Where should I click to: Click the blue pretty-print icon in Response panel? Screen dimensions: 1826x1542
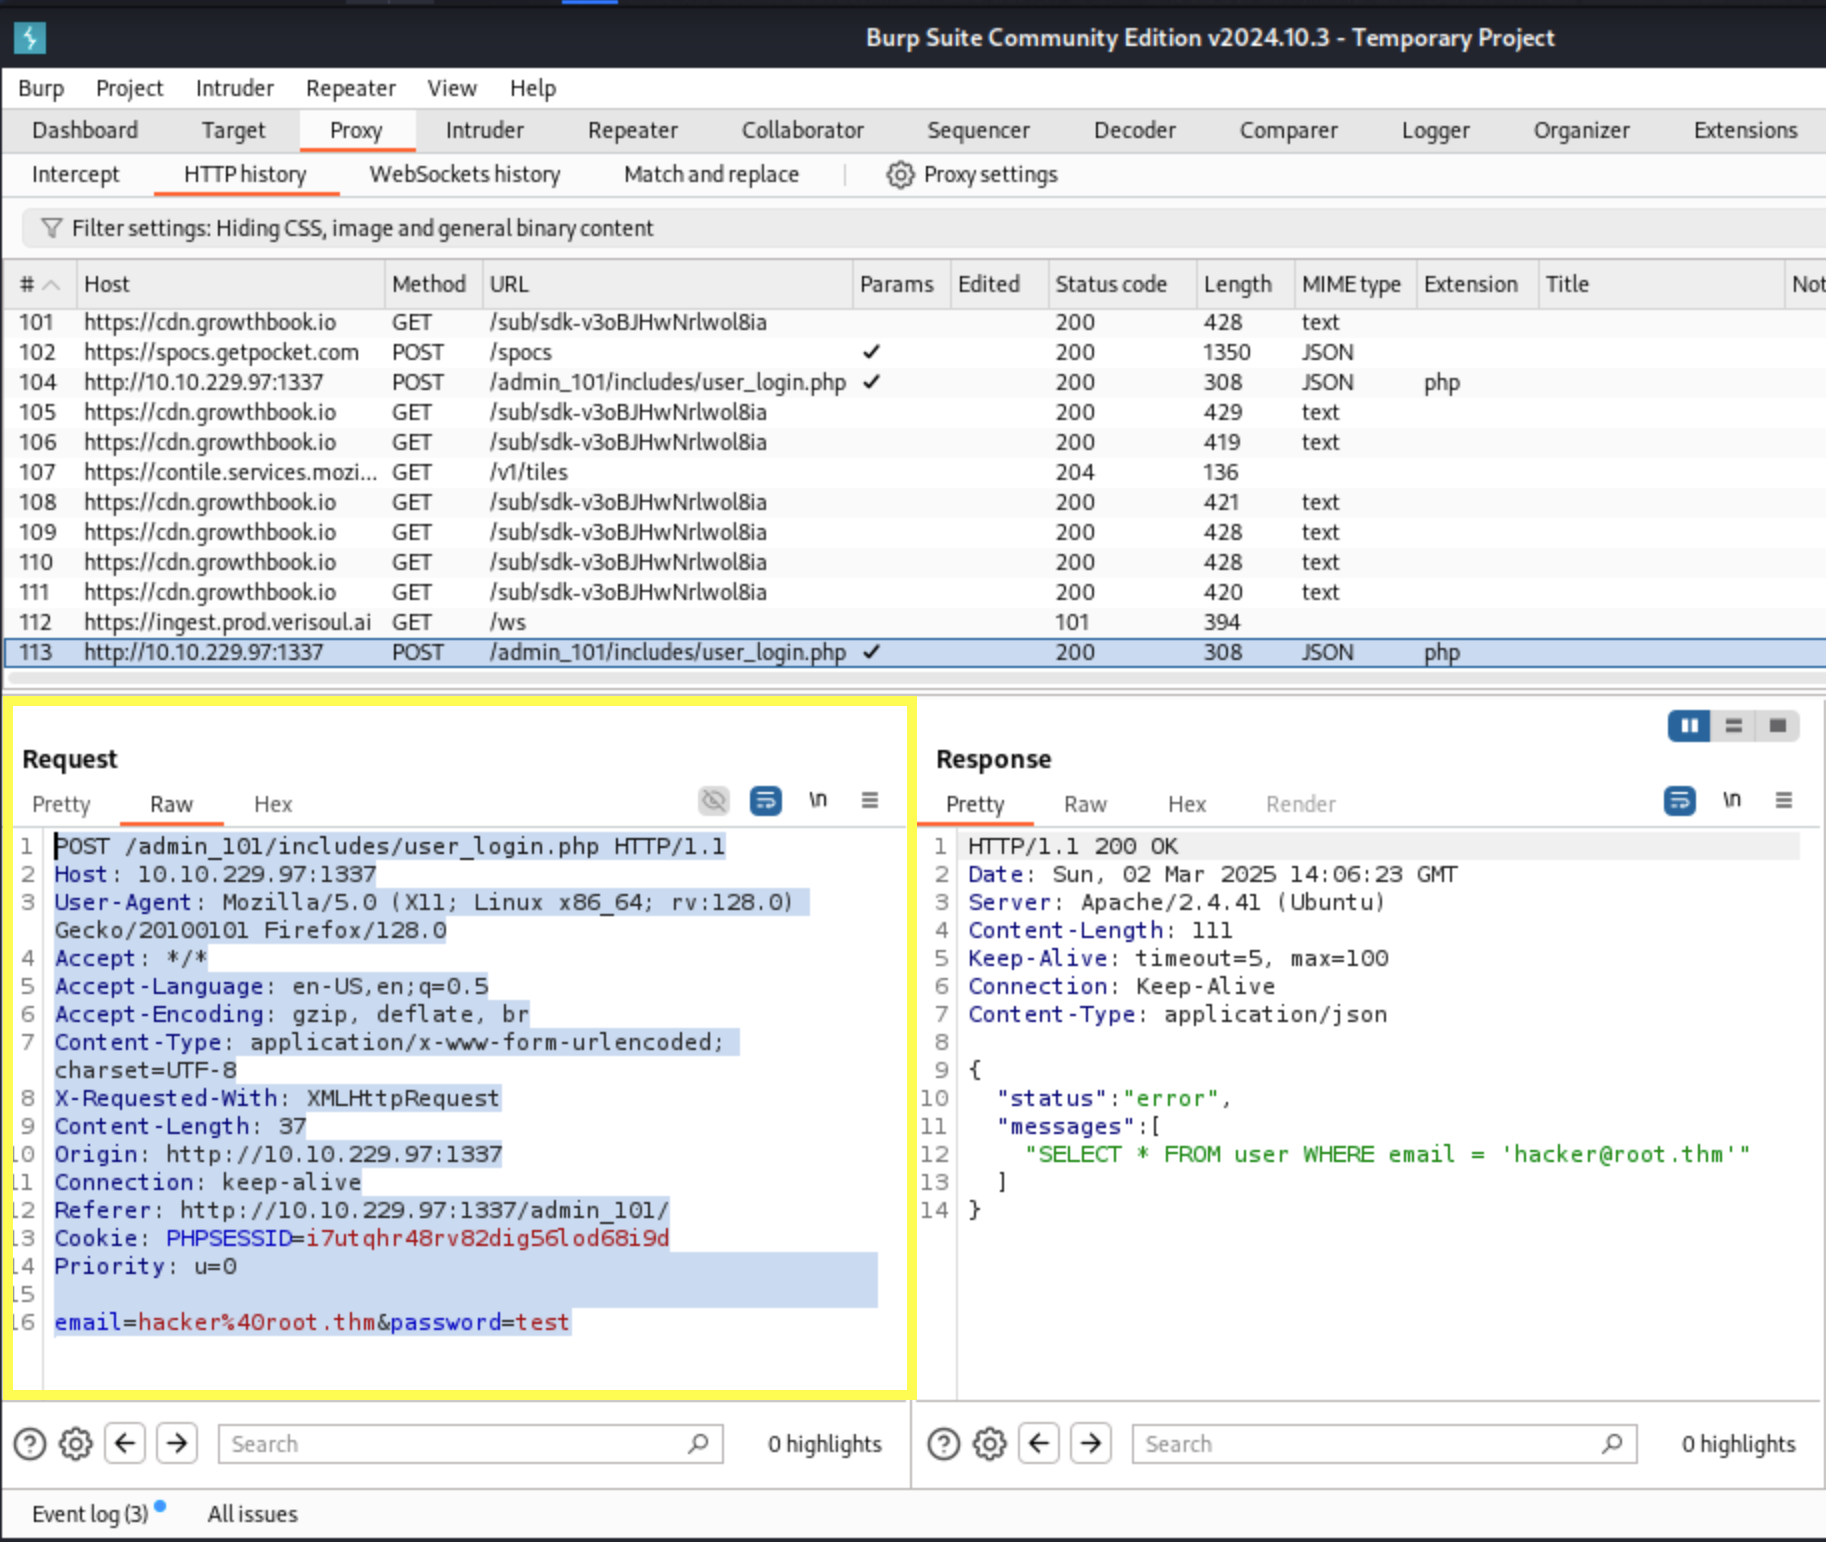[x=1680, y=801]
